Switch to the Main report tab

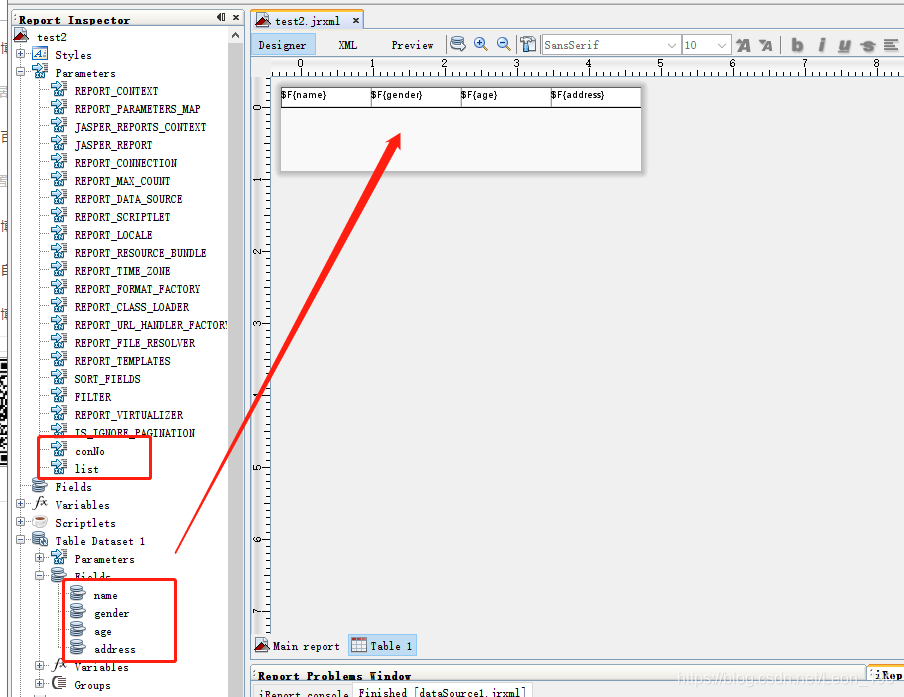click(297, 646)
